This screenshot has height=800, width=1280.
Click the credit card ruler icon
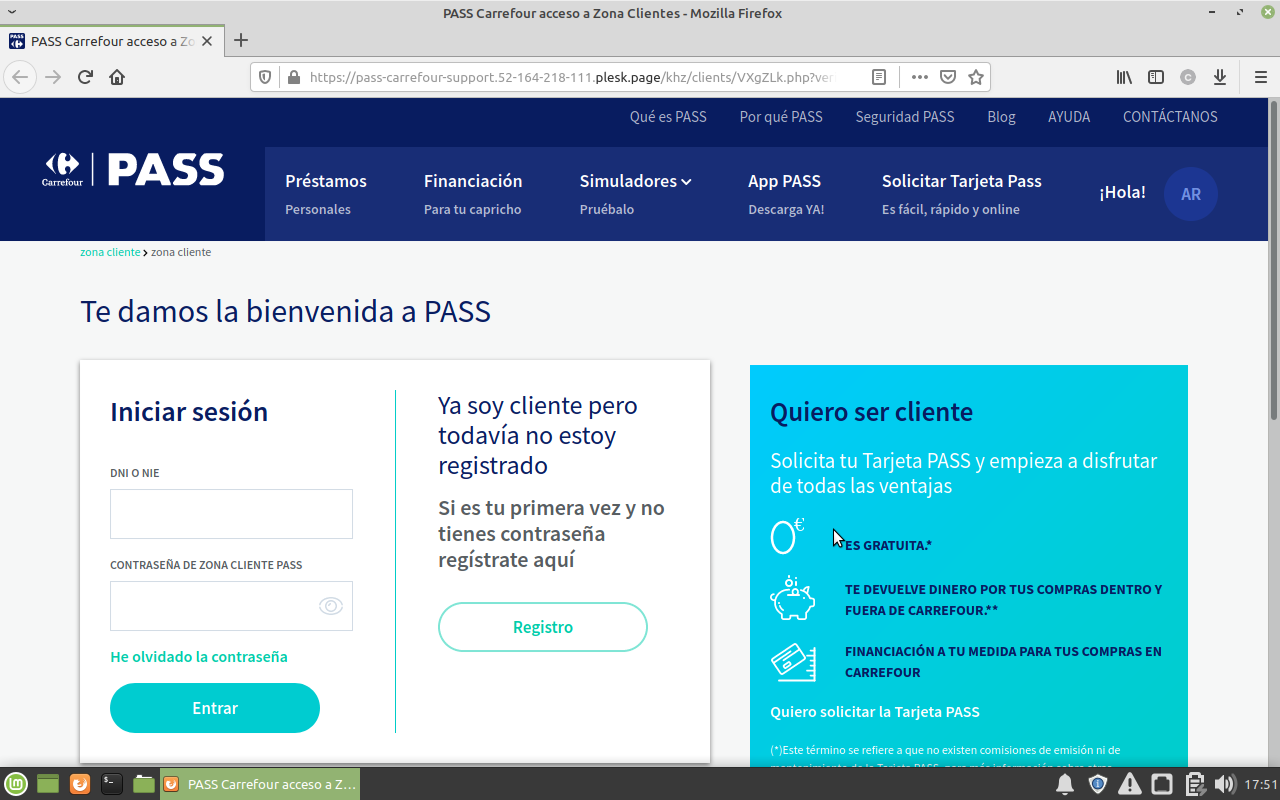793,662
